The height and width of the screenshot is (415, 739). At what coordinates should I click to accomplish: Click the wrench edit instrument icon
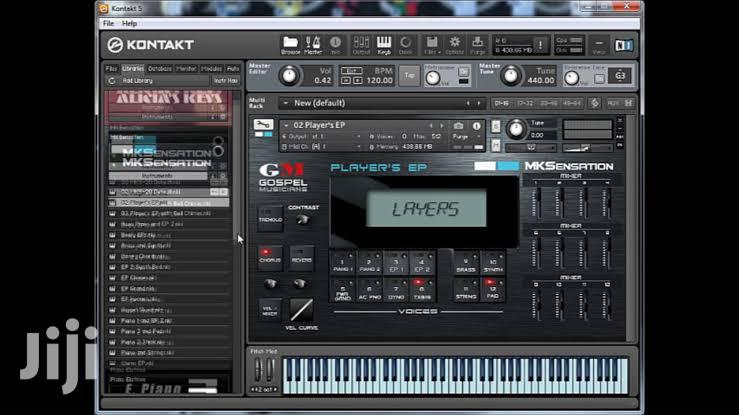click(x=263, y=125)
